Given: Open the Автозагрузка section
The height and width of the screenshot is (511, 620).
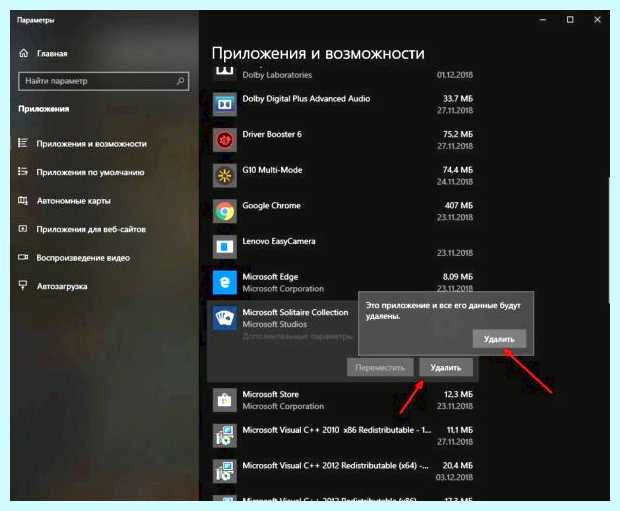Looking at the screenshot, I should click(62, 286).
